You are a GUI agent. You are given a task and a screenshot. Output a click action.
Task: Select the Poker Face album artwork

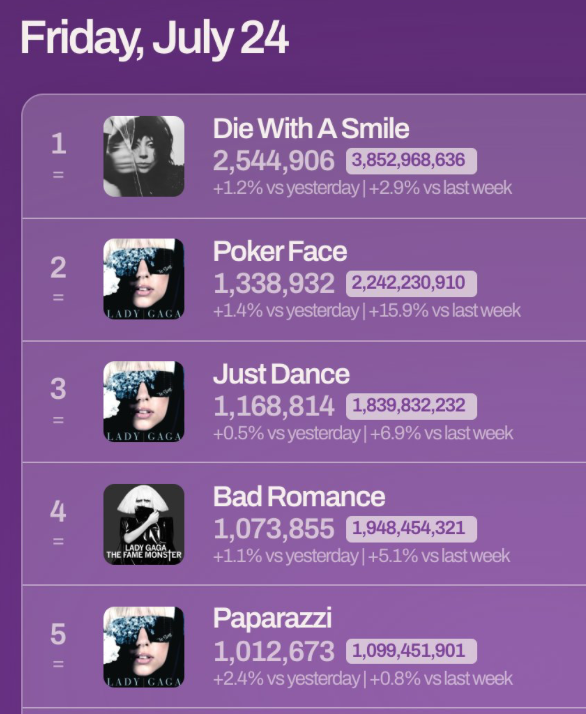coord(143,279)
